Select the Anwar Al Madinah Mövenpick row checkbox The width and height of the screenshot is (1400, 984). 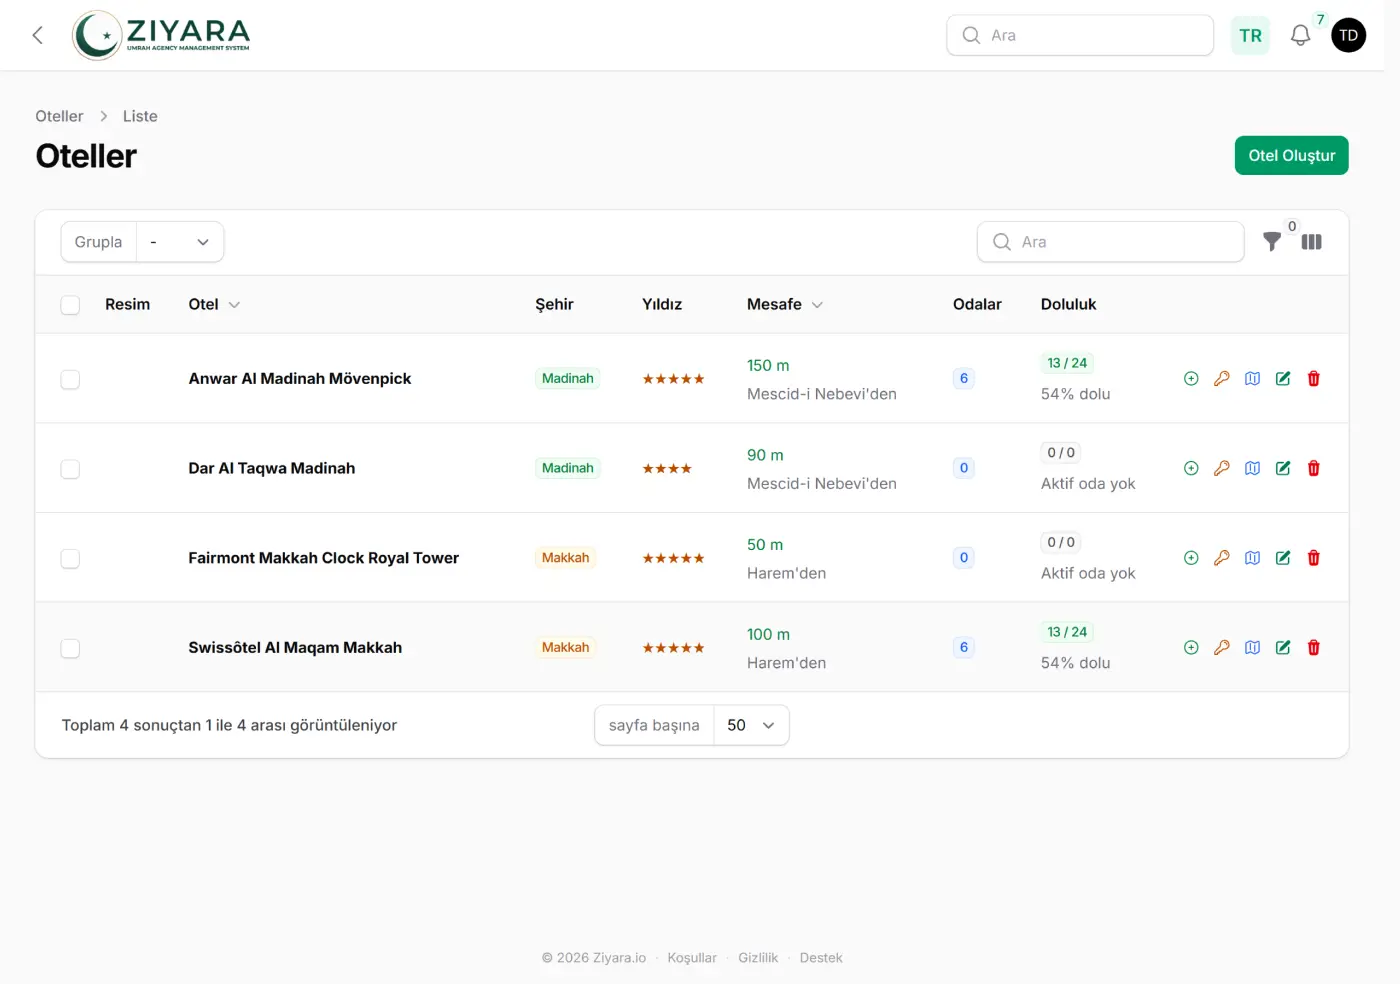(x=70, y=380)
